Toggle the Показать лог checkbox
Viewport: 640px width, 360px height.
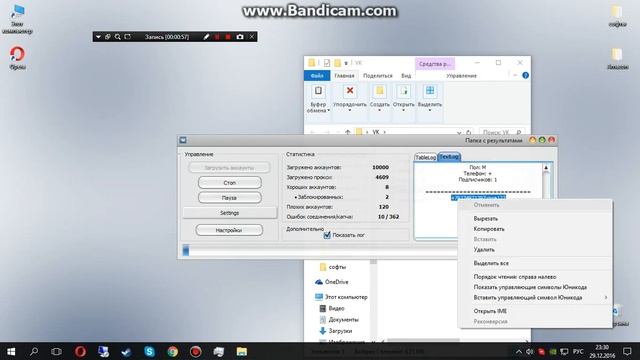pyautogui.click(x=327, y=235)
